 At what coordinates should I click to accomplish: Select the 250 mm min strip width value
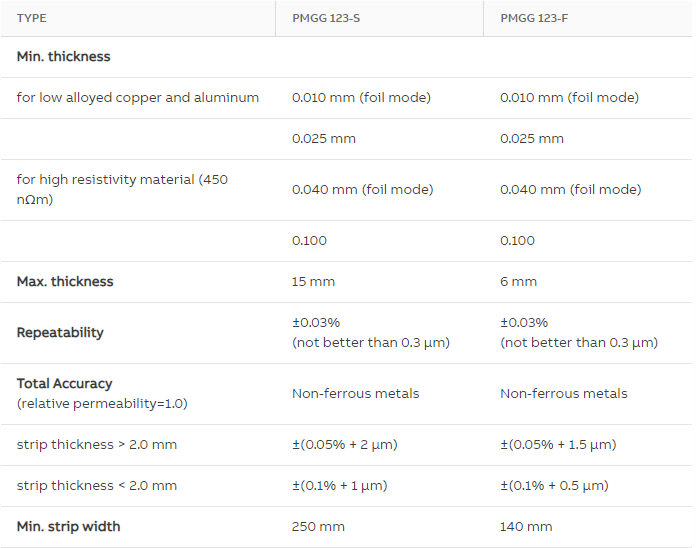(318, 527)
